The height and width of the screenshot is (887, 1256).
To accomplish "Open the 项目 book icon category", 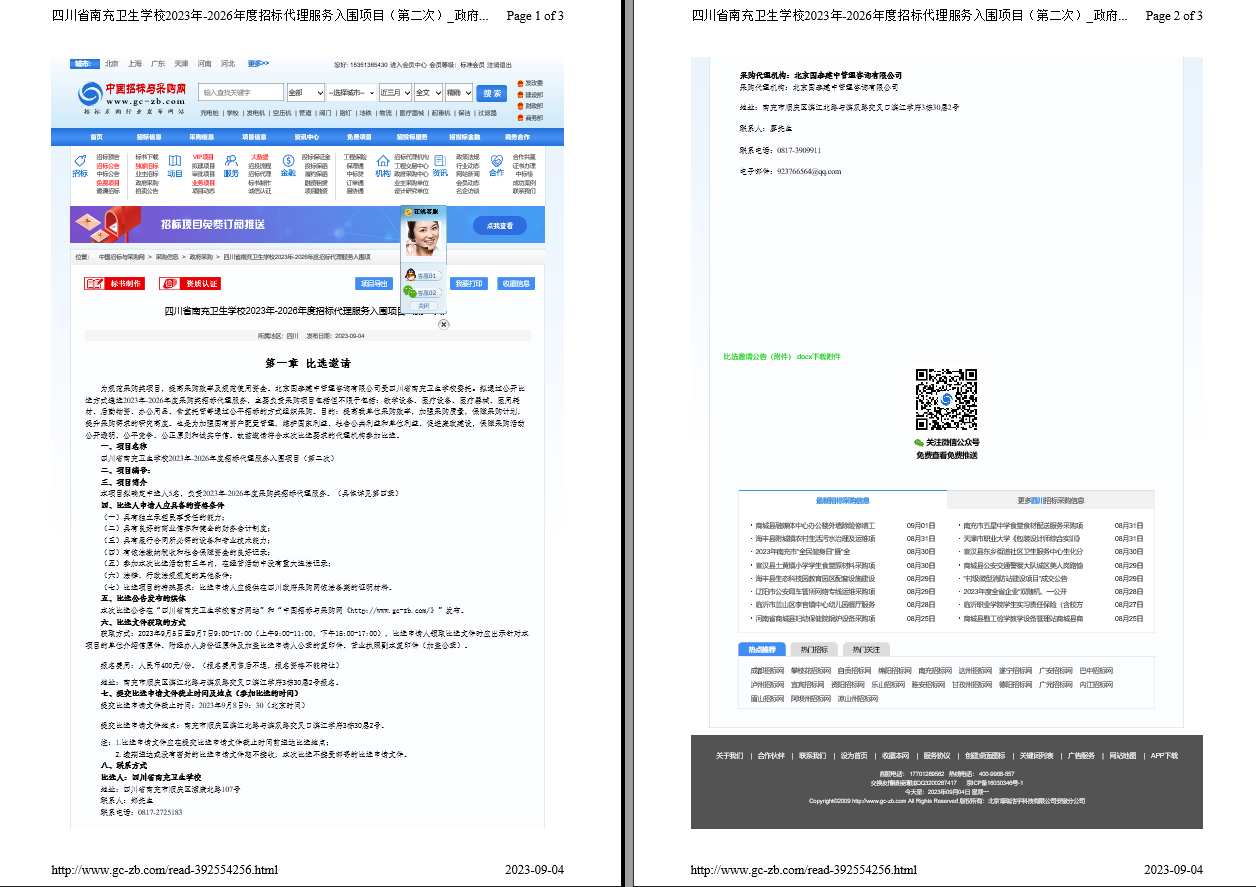I will pos(175,165).
